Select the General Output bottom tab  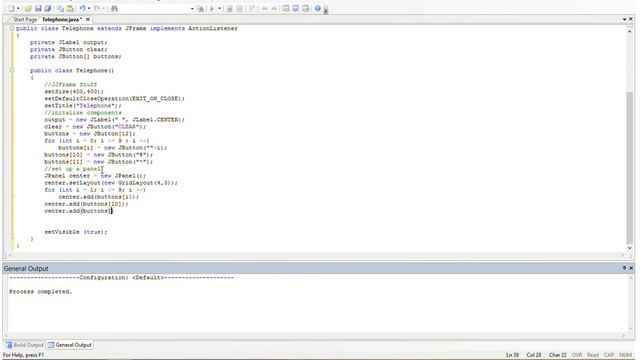(x=70, y=345)
